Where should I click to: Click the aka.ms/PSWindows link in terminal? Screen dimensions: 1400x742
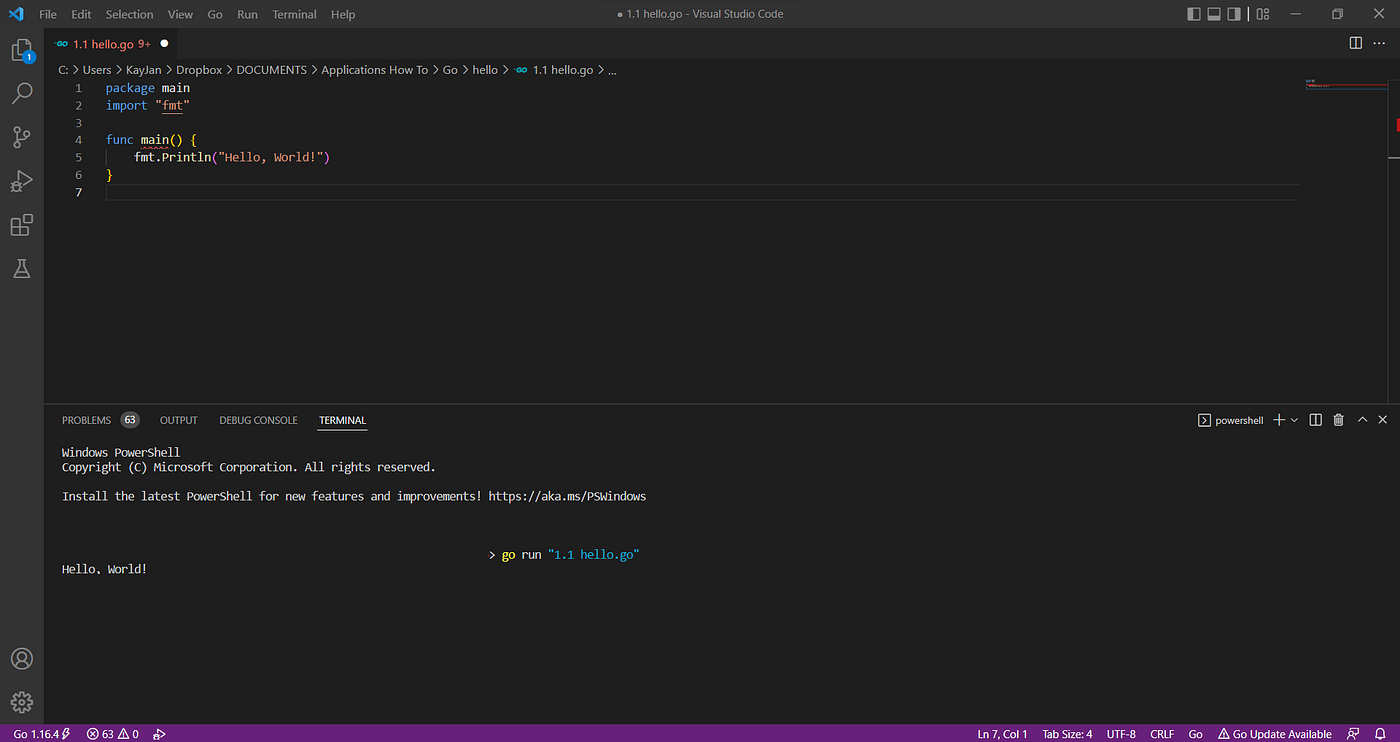pyautogui.click(x=567, y=496)
